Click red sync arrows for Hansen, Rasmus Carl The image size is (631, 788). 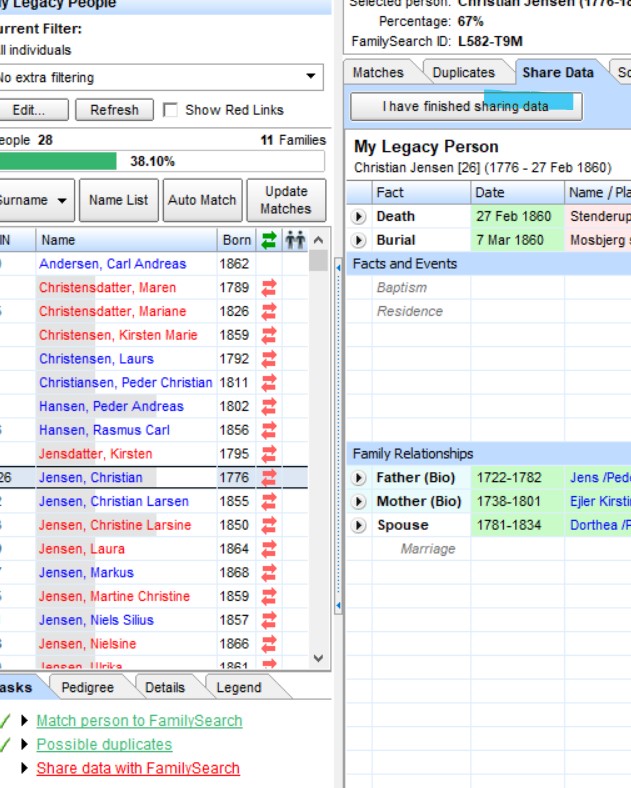(x=269, y=430)
